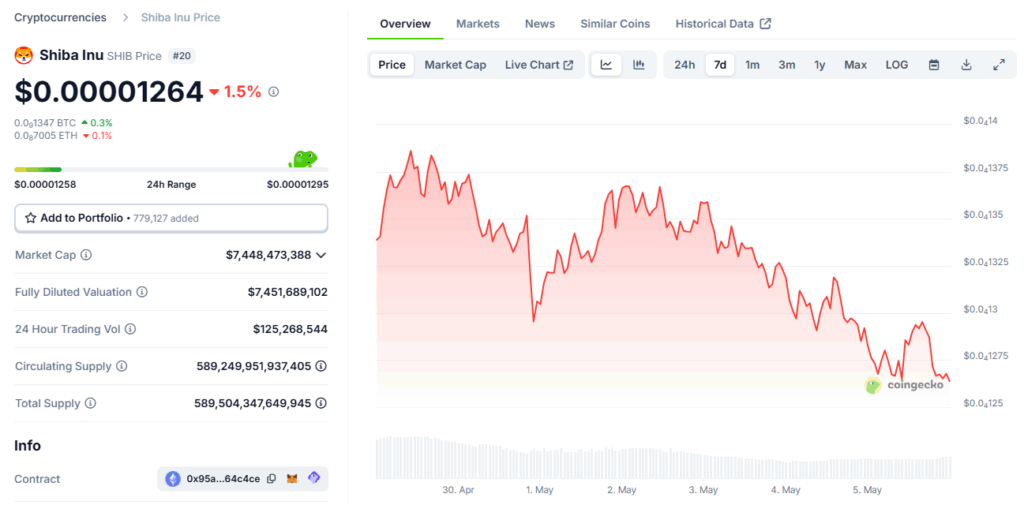Add token to MetaMask via fox icon
The image size is (1024, 505).
[293, 479]
